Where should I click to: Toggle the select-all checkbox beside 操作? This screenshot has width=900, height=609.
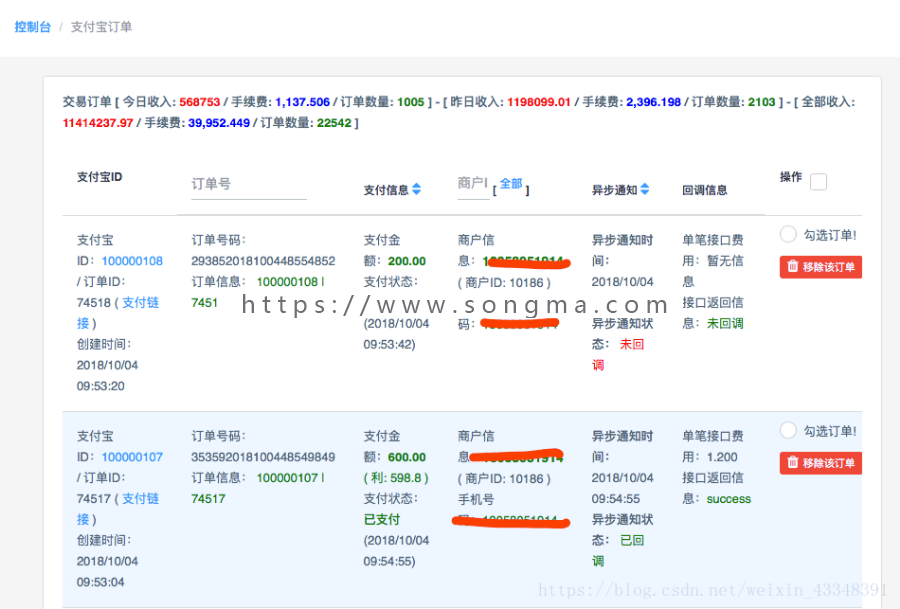(818, 182)
